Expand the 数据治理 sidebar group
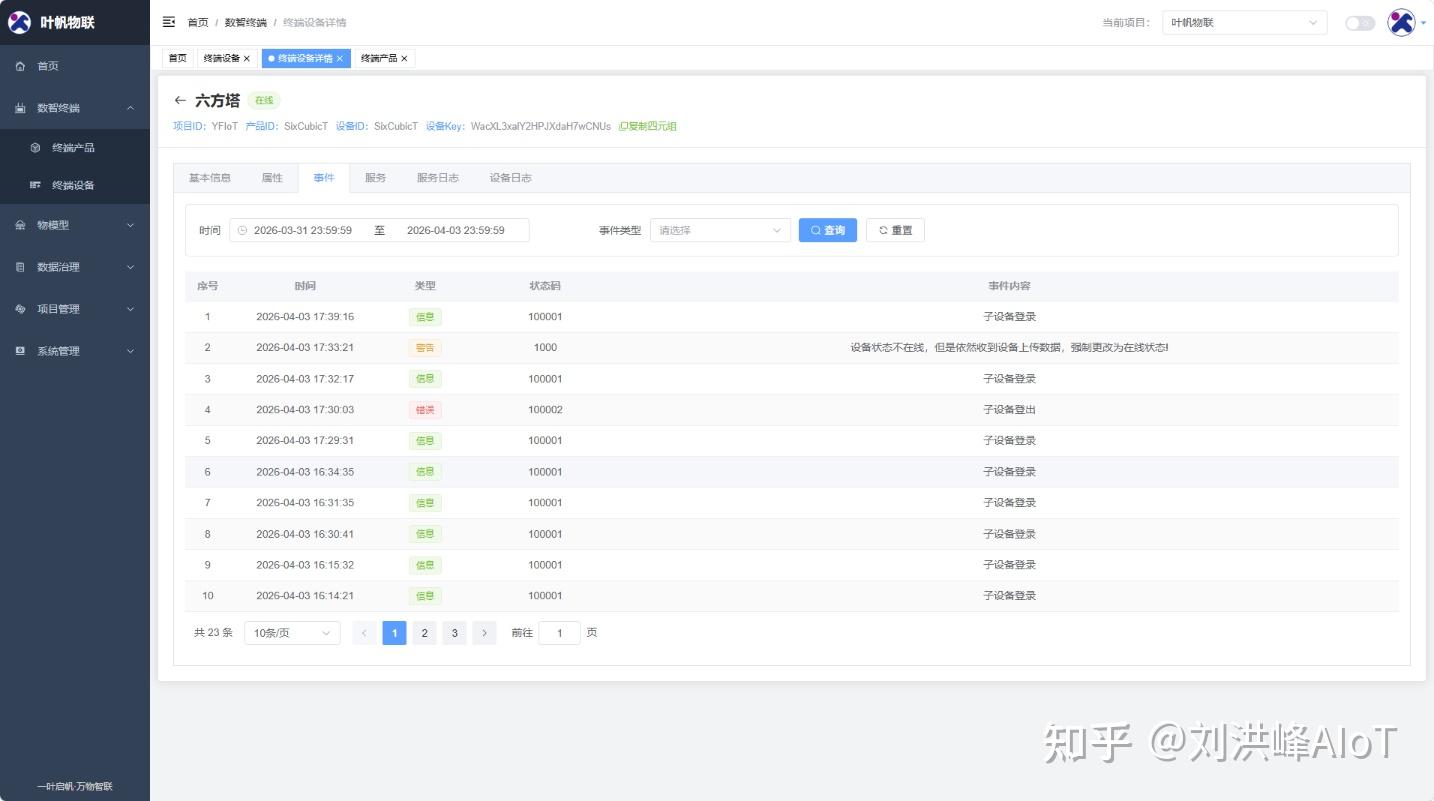 75,267
